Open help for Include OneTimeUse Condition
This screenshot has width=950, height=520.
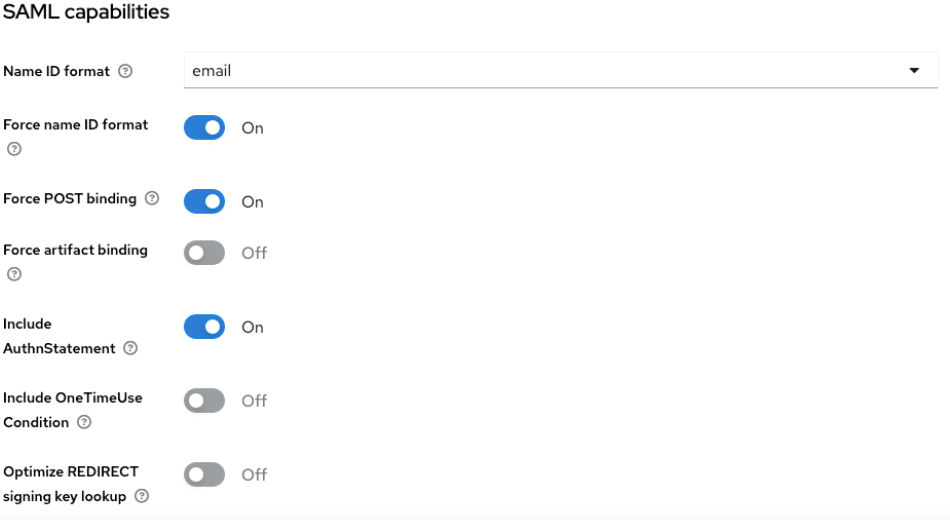pos(84,422)
